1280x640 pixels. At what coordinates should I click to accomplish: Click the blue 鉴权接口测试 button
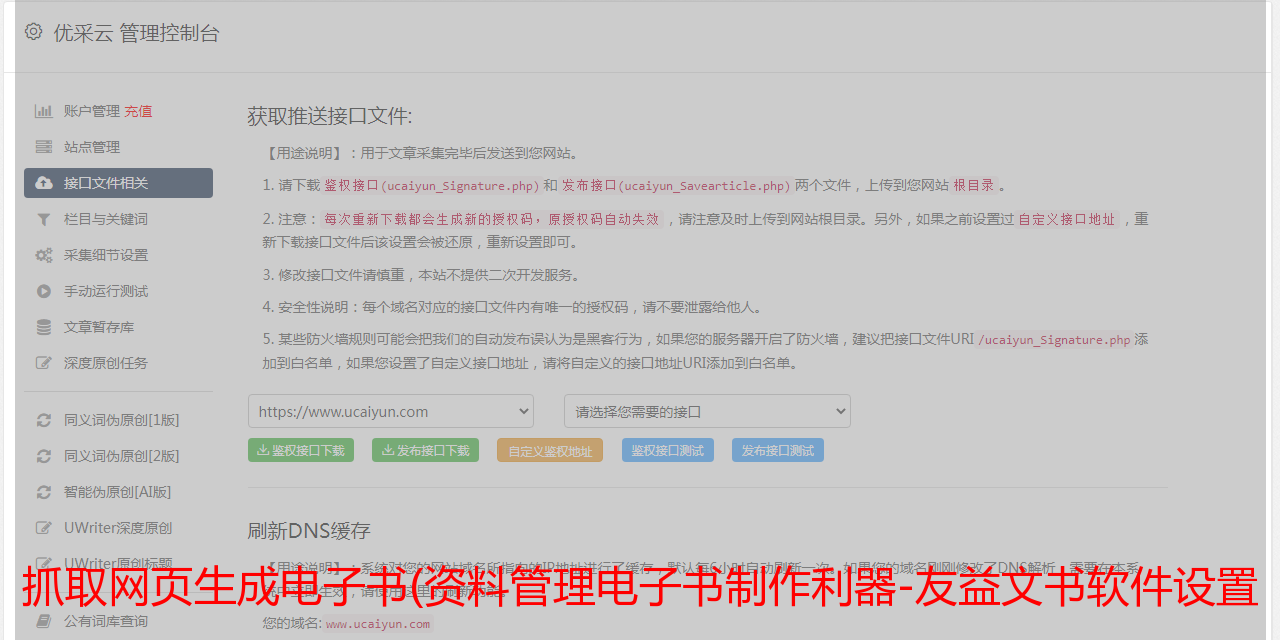pos(668,450)
